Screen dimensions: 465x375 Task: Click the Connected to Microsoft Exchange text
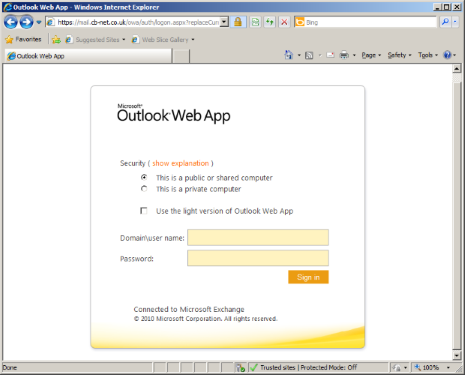point(189,309)
